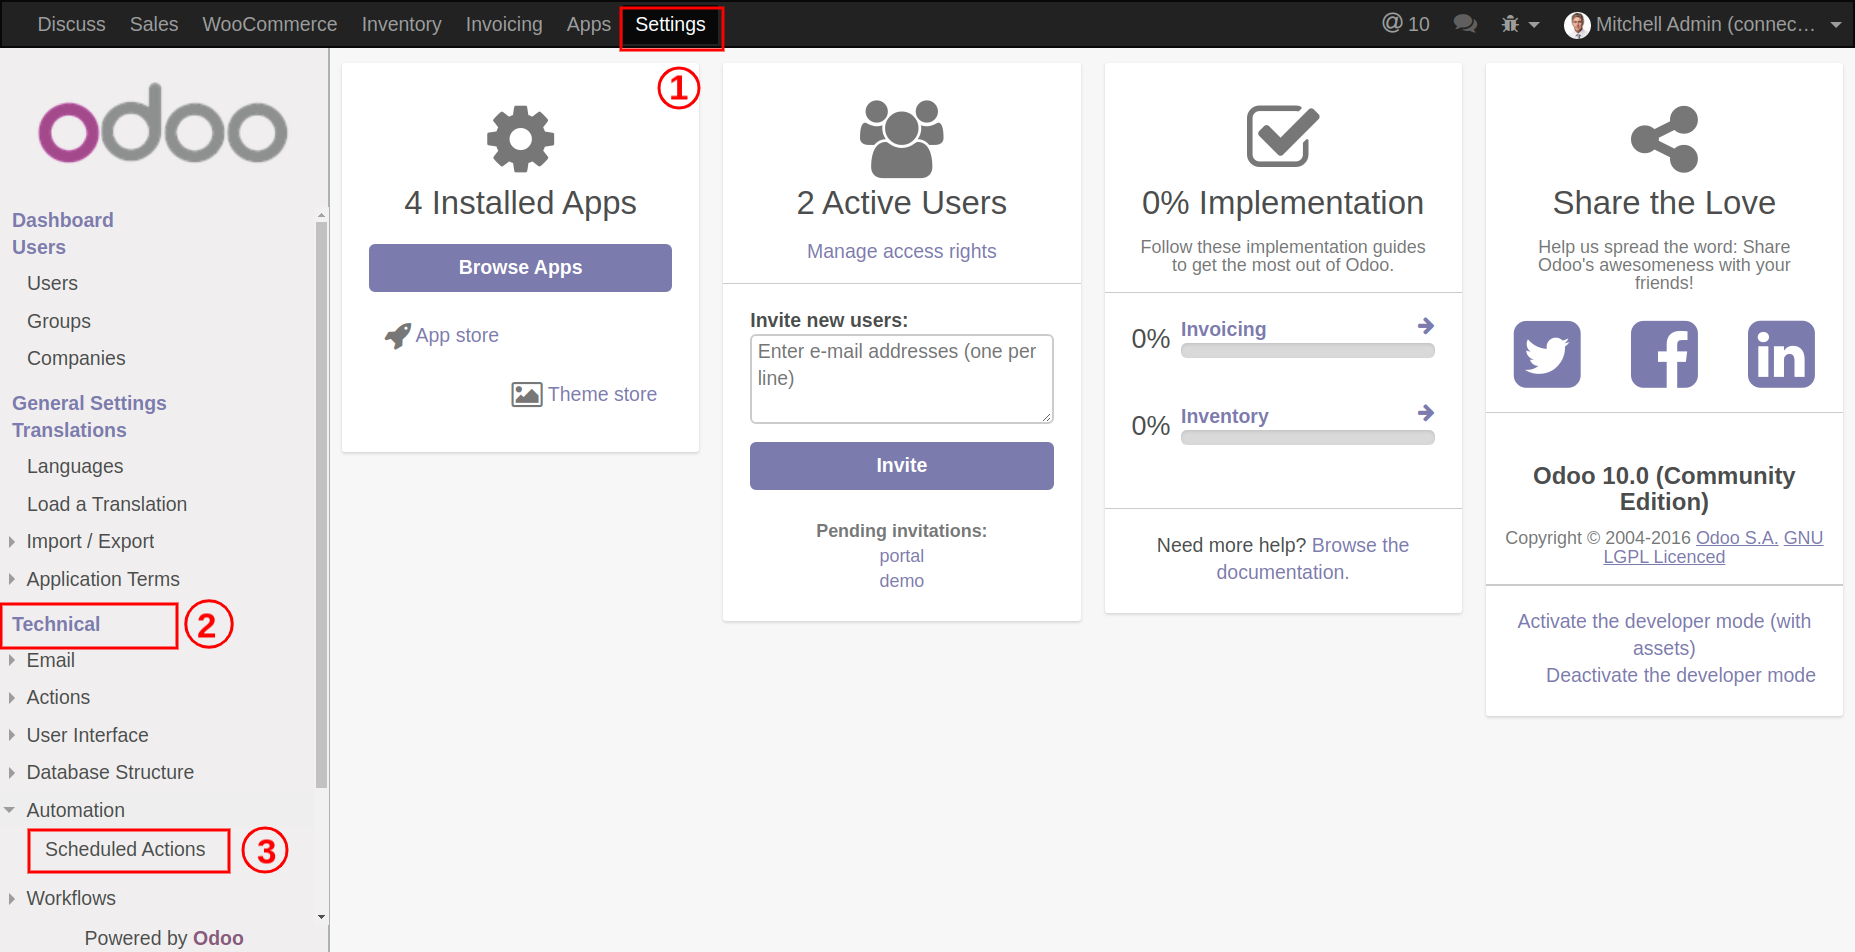Screen dimensions: 1855x952
Task: Click the LinkedIn share icon
Action: click(1781, 354)
